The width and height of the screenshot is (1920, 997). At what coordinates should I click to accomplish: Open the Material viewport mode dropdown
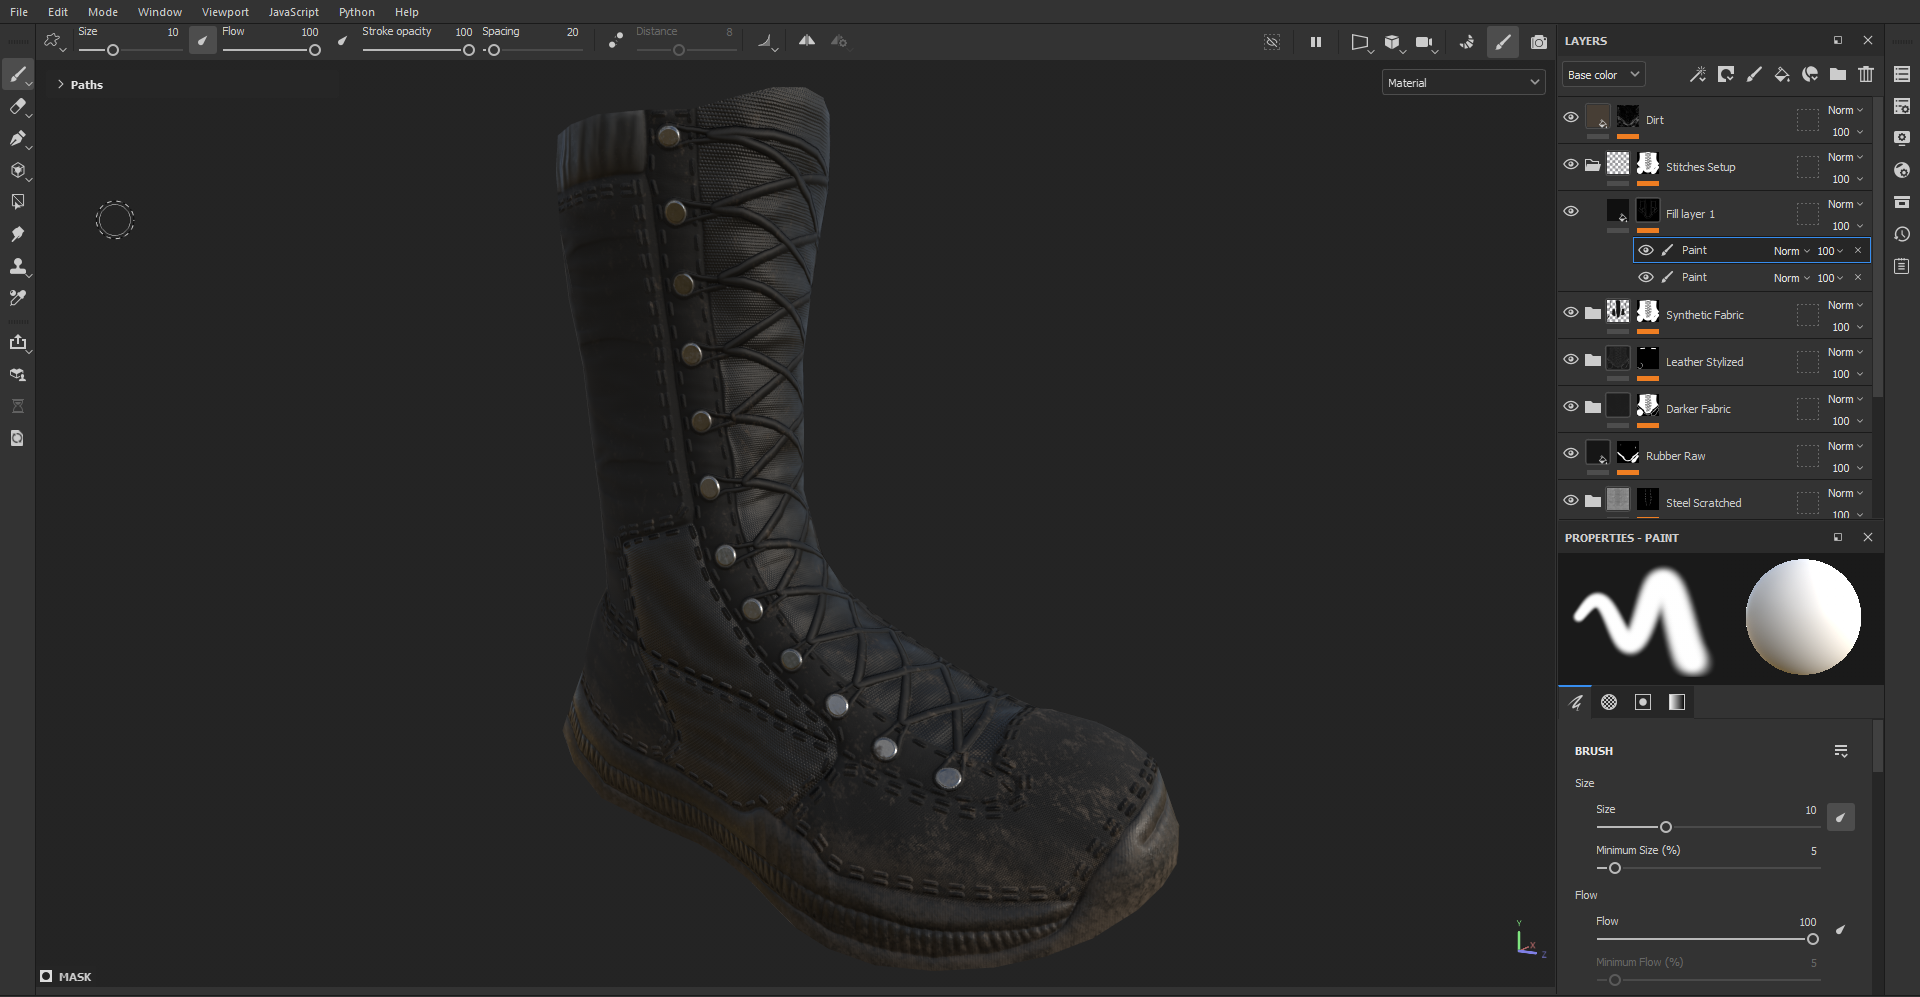[x=1463, y=83]
